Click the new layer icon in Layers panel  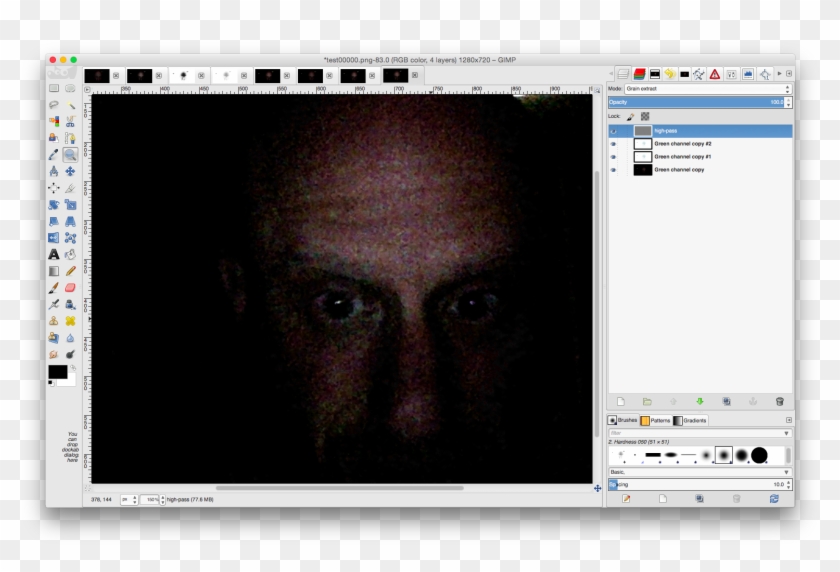coord(620,401)
